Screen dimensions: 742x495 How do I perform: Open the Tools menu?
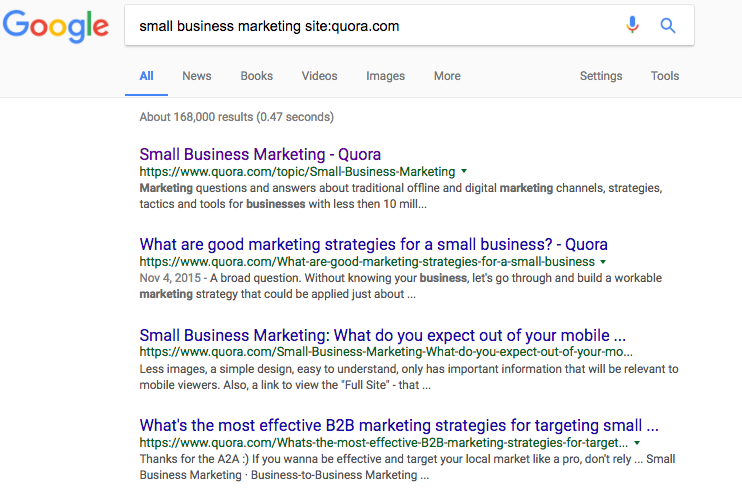[x=664, y=76]
